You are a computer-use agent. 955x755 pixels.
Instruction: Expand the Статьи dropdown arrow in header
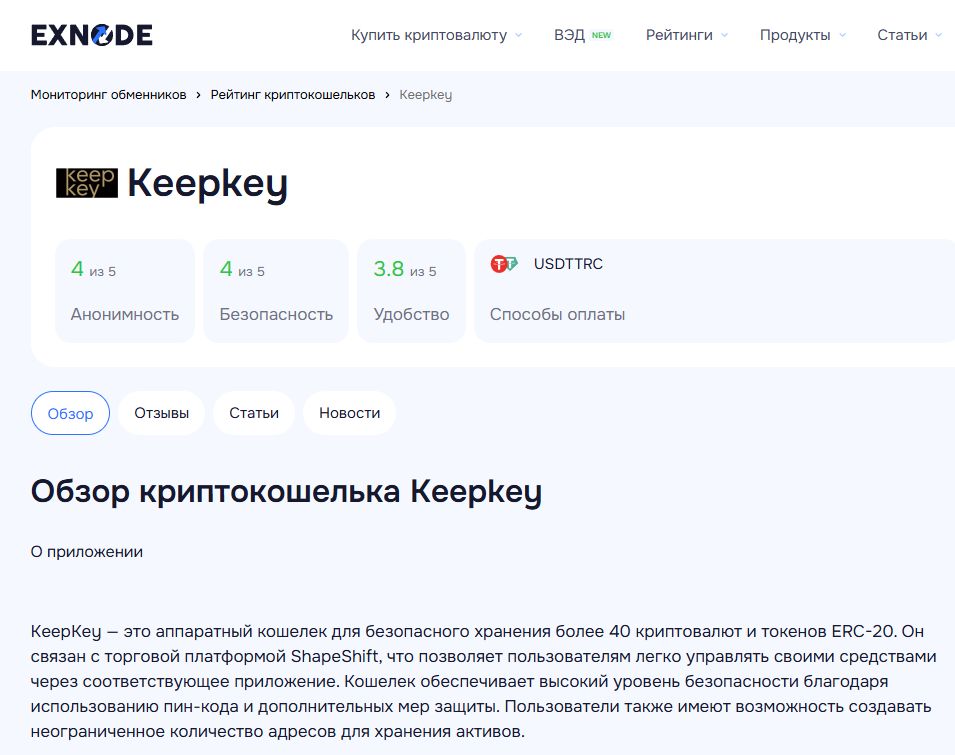tap(939, 35)
